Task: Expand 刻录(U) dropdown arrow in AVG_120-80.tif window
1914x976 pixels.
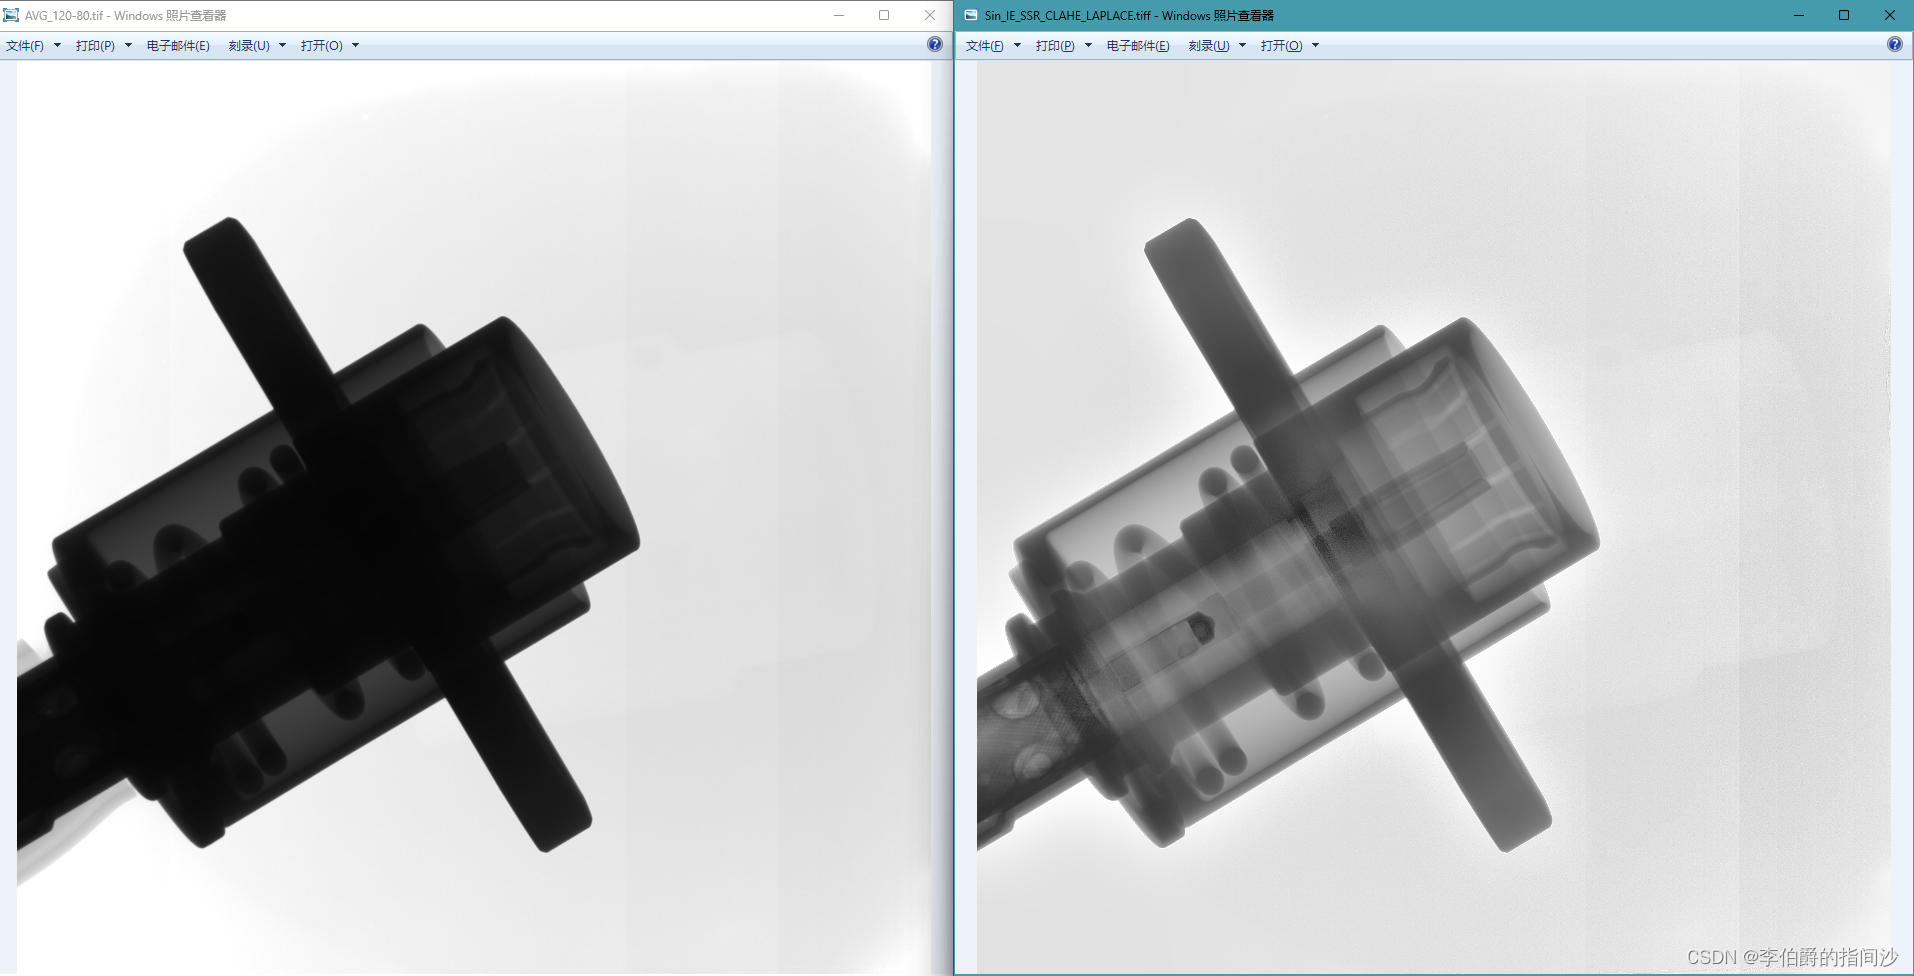Action: coord(282,46)
